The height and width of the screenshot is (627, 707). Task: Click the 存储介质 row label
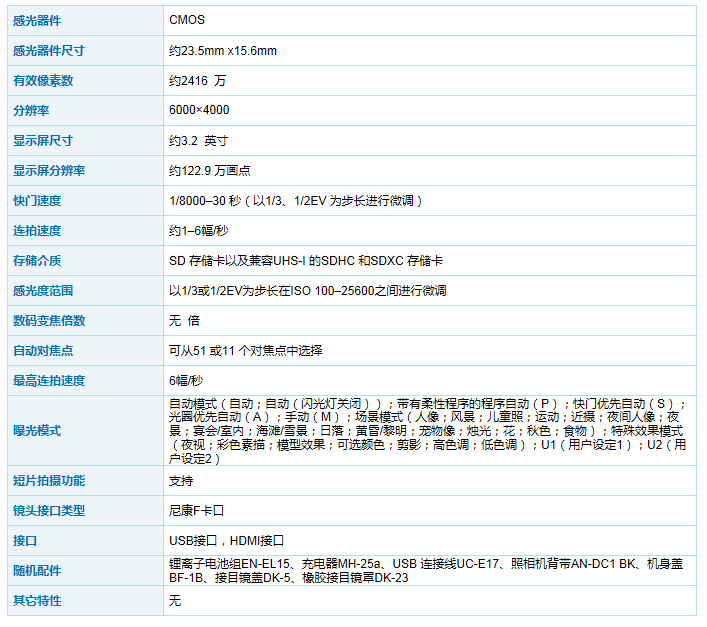coord(37,260)
